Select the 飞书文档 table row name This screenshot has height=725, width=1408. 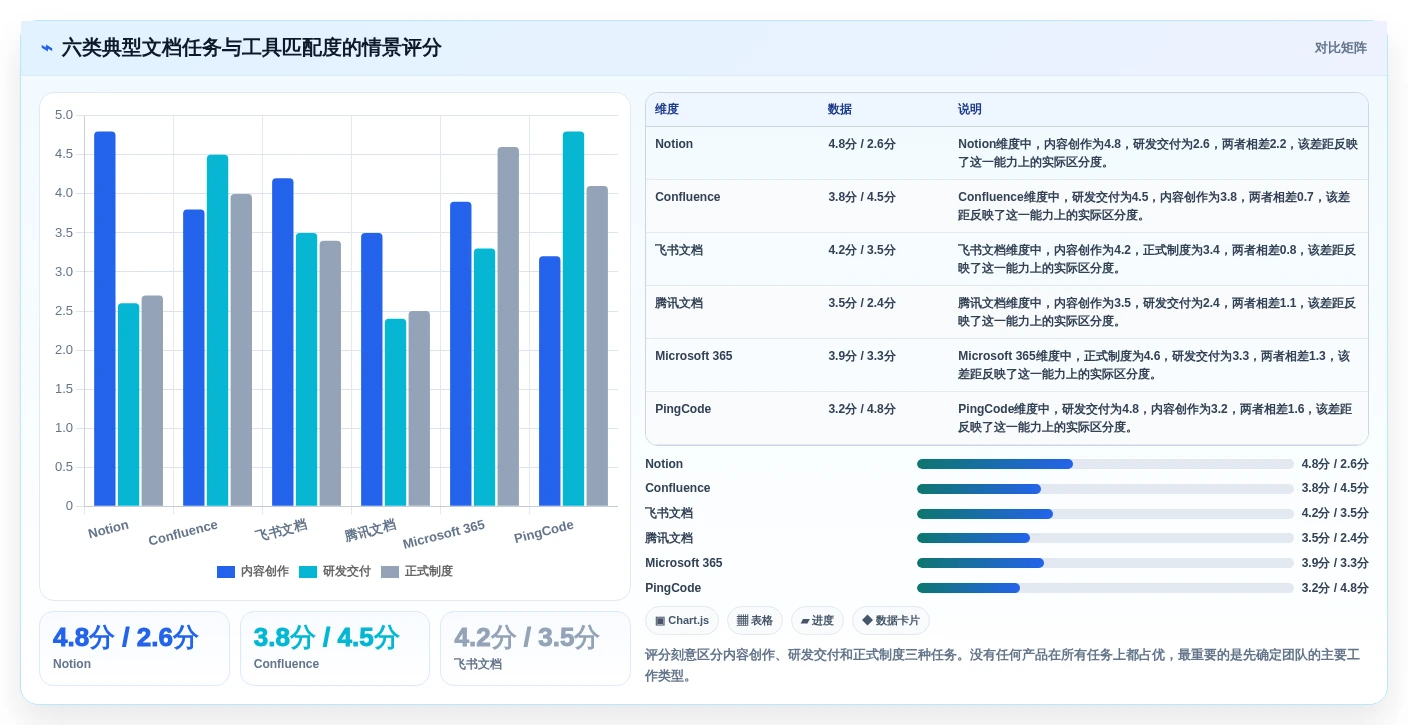pos(679,250)
